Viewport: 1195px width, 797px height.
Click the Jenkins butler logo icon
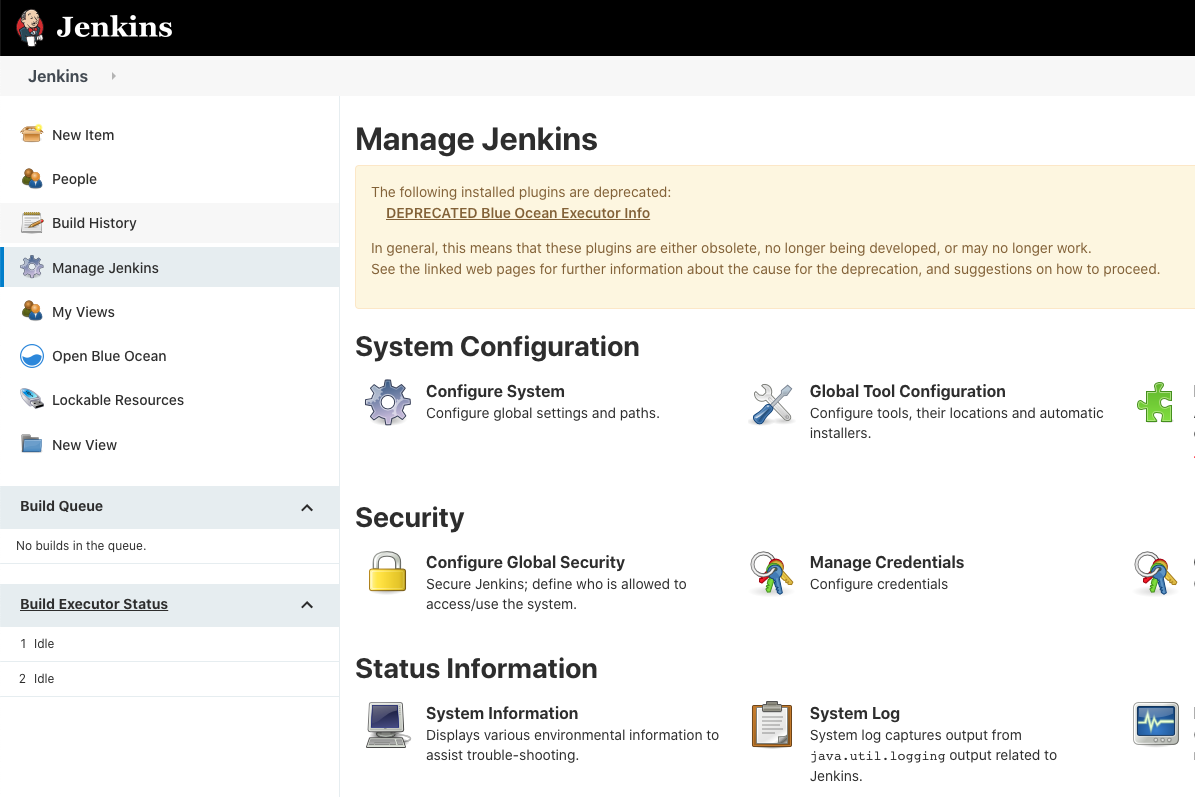30,27
